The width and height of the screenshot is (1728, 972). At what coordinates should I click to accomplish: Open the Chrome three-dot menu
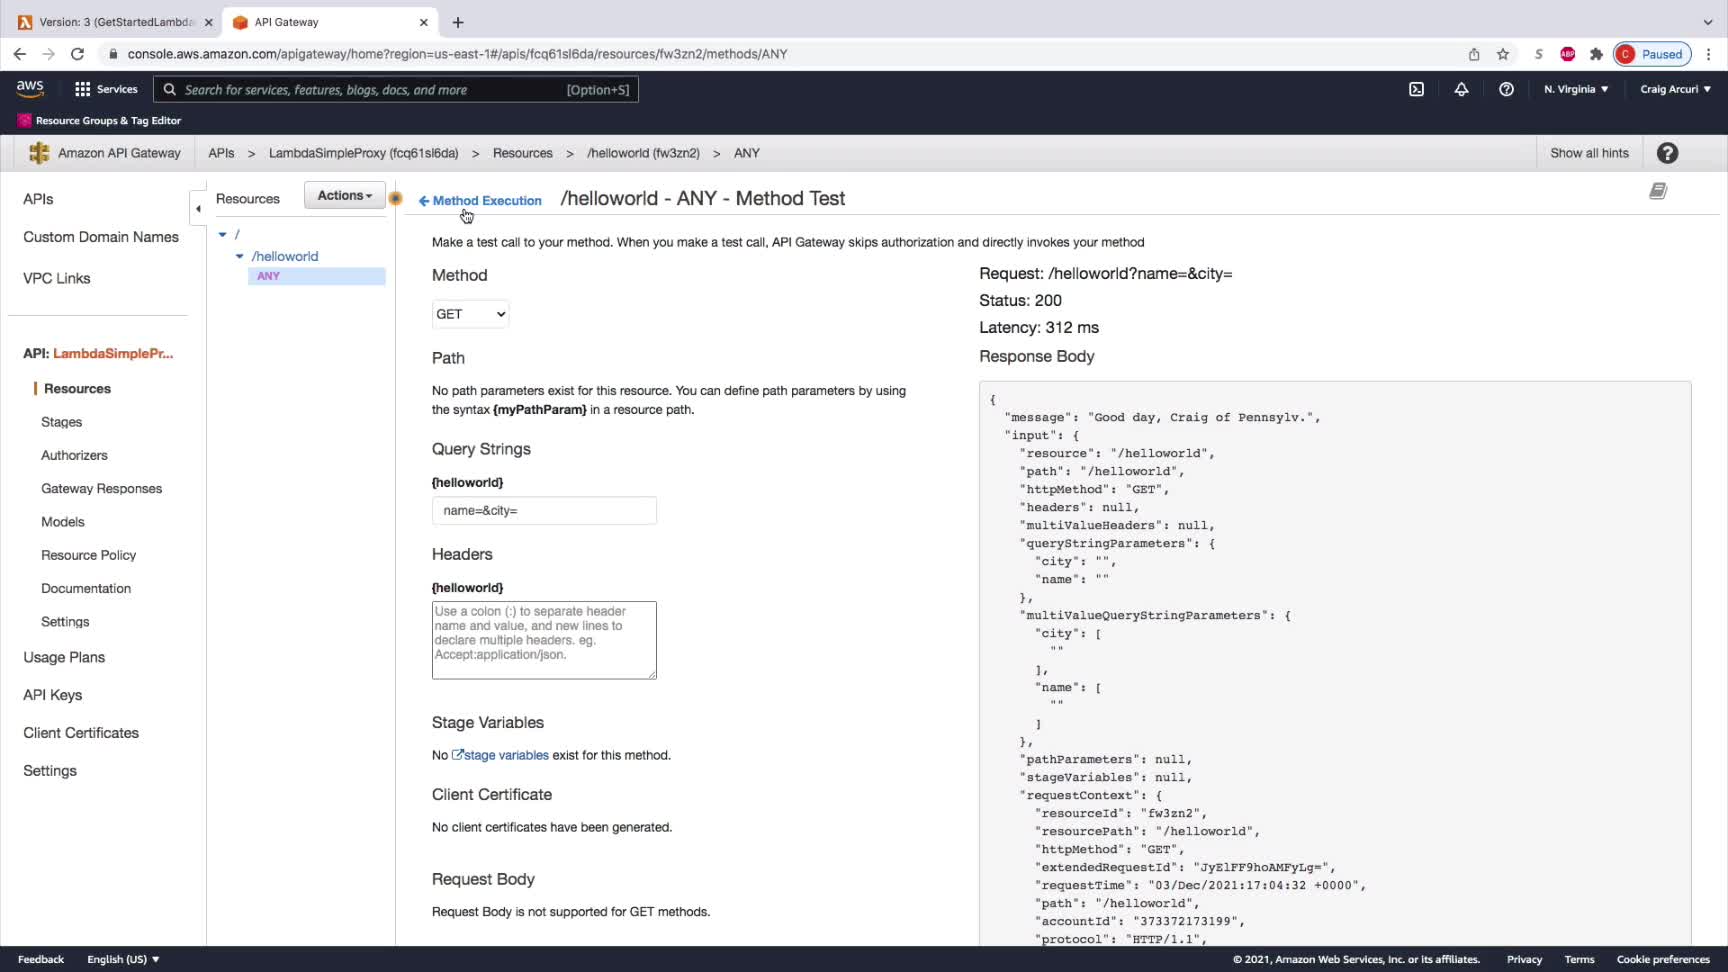(x=1709, y=54)
